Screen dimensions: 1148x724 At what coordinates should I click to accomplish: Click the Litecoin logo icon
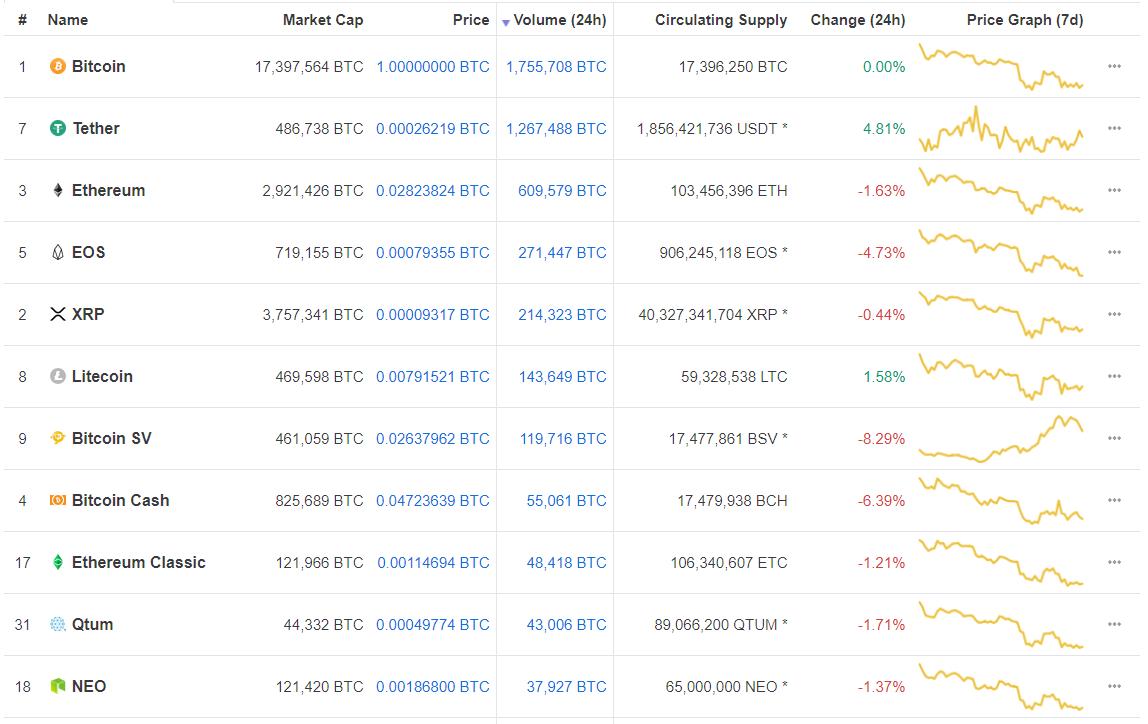(x=58, y=377)
